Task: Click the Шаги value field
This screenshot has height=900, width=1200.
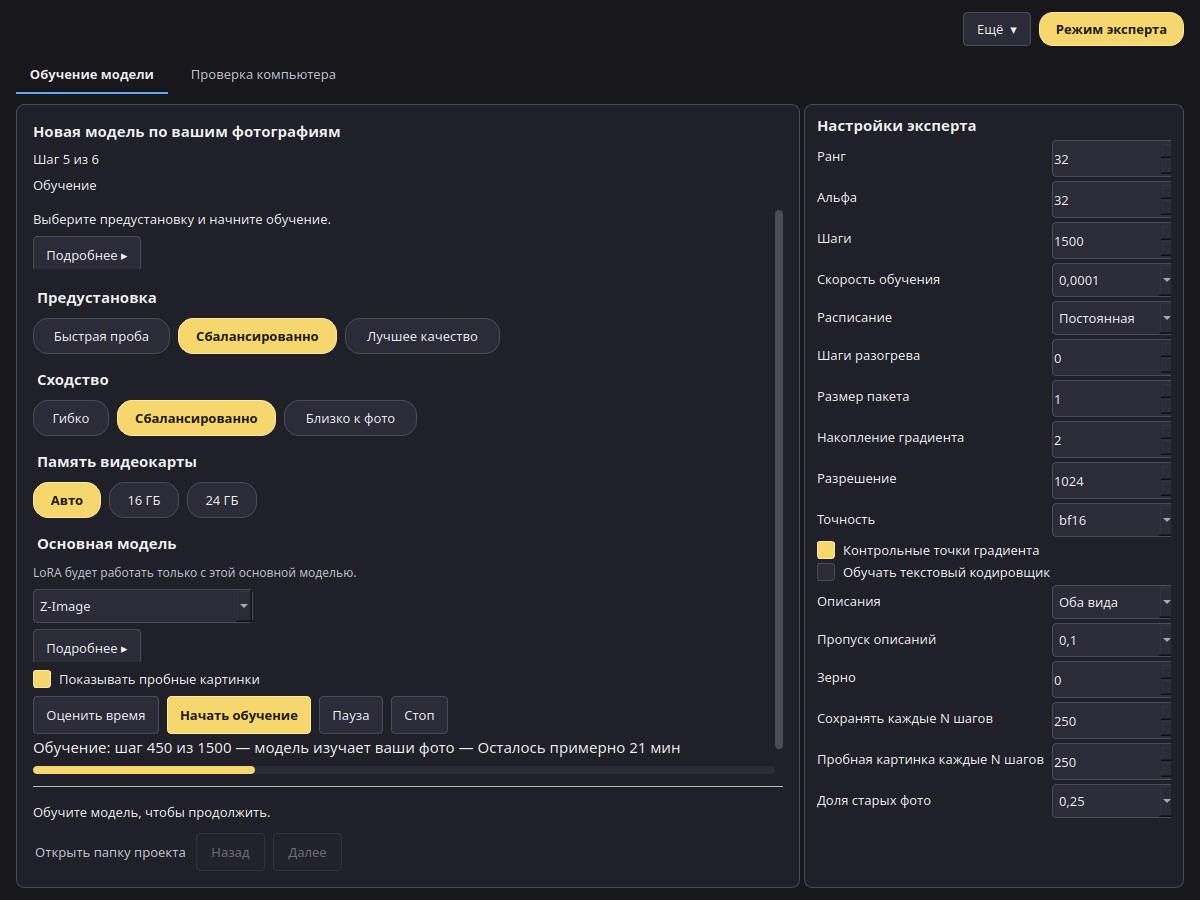Action: tap(1112, 241)
